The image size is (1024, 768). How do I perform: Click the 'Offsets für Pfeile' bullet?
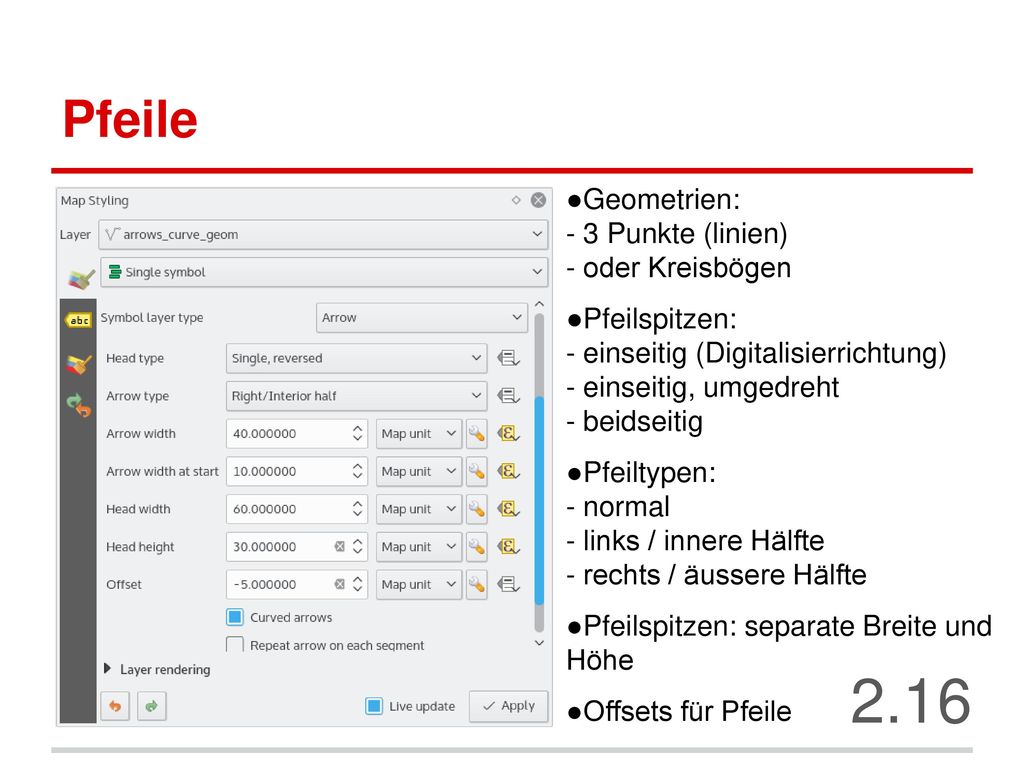679,711
